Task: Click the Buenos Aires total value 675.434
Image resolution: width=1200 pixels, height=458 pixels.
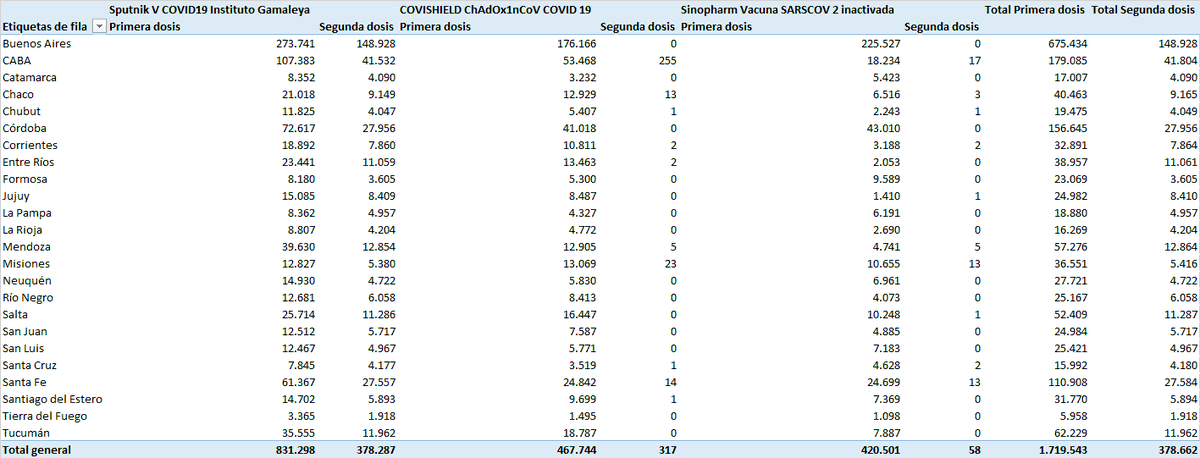Action: [1067, 44]
